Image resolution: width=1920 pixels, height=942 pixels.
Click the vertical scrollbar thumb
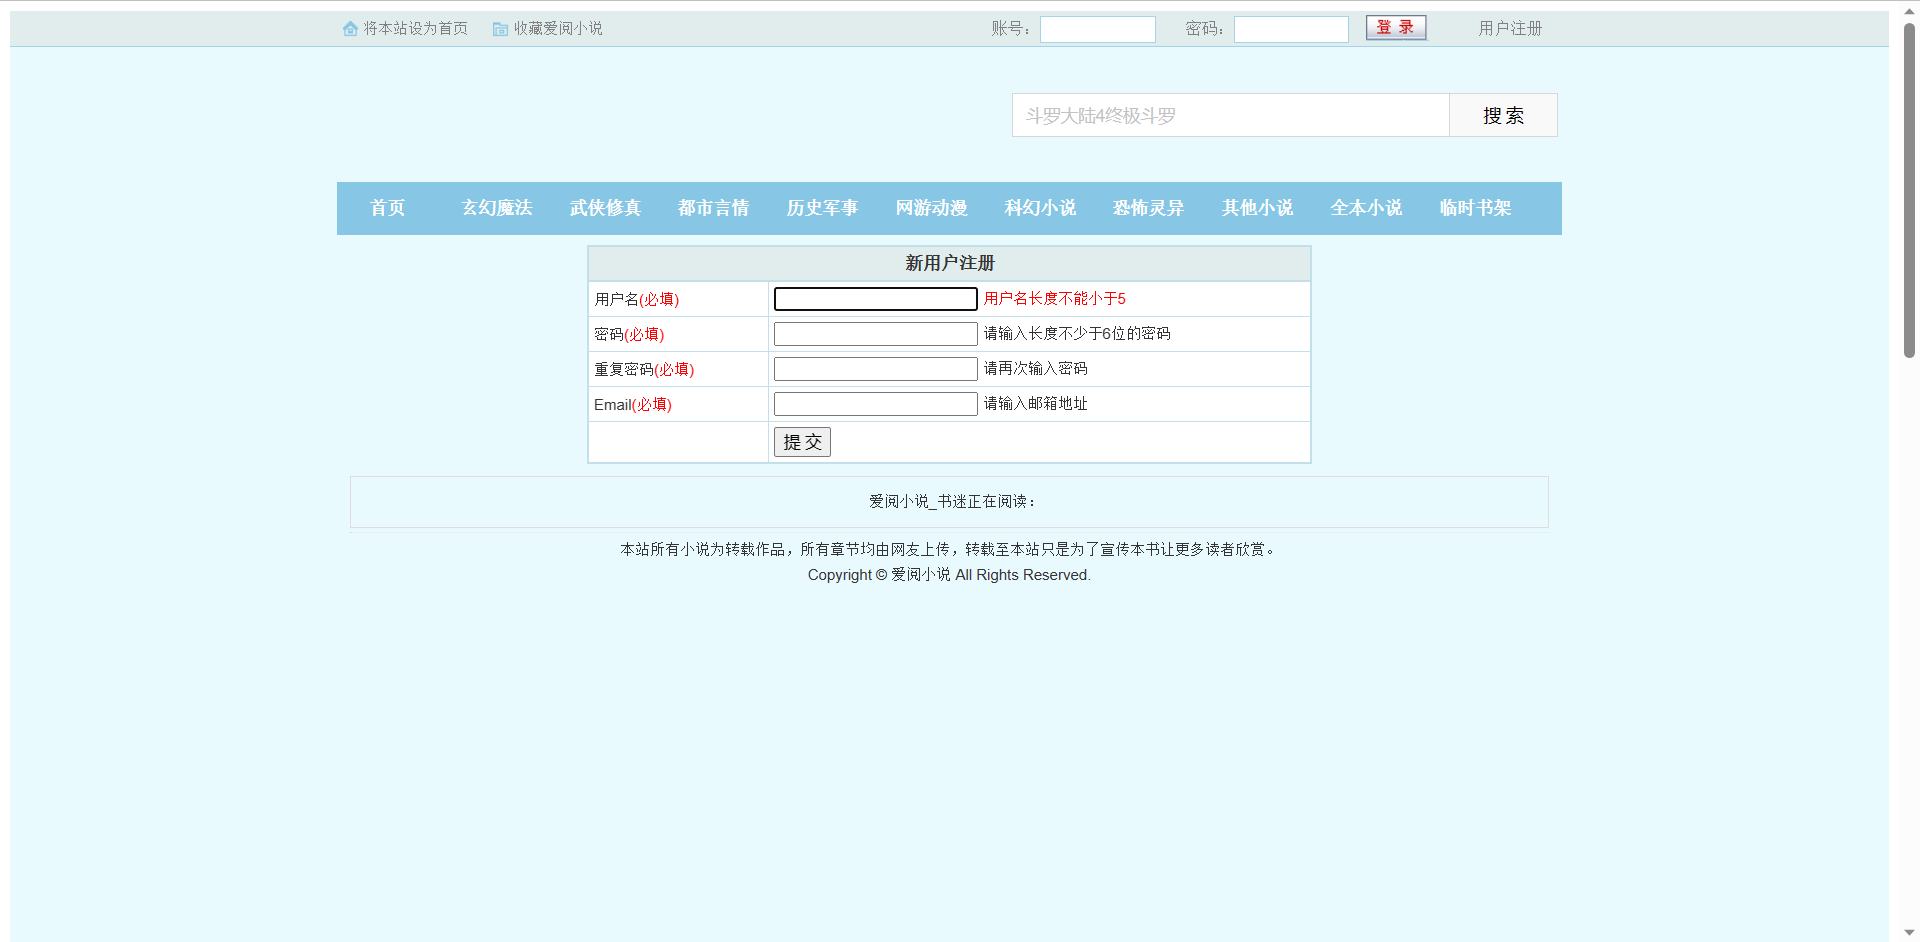[x=1909, y=190]
